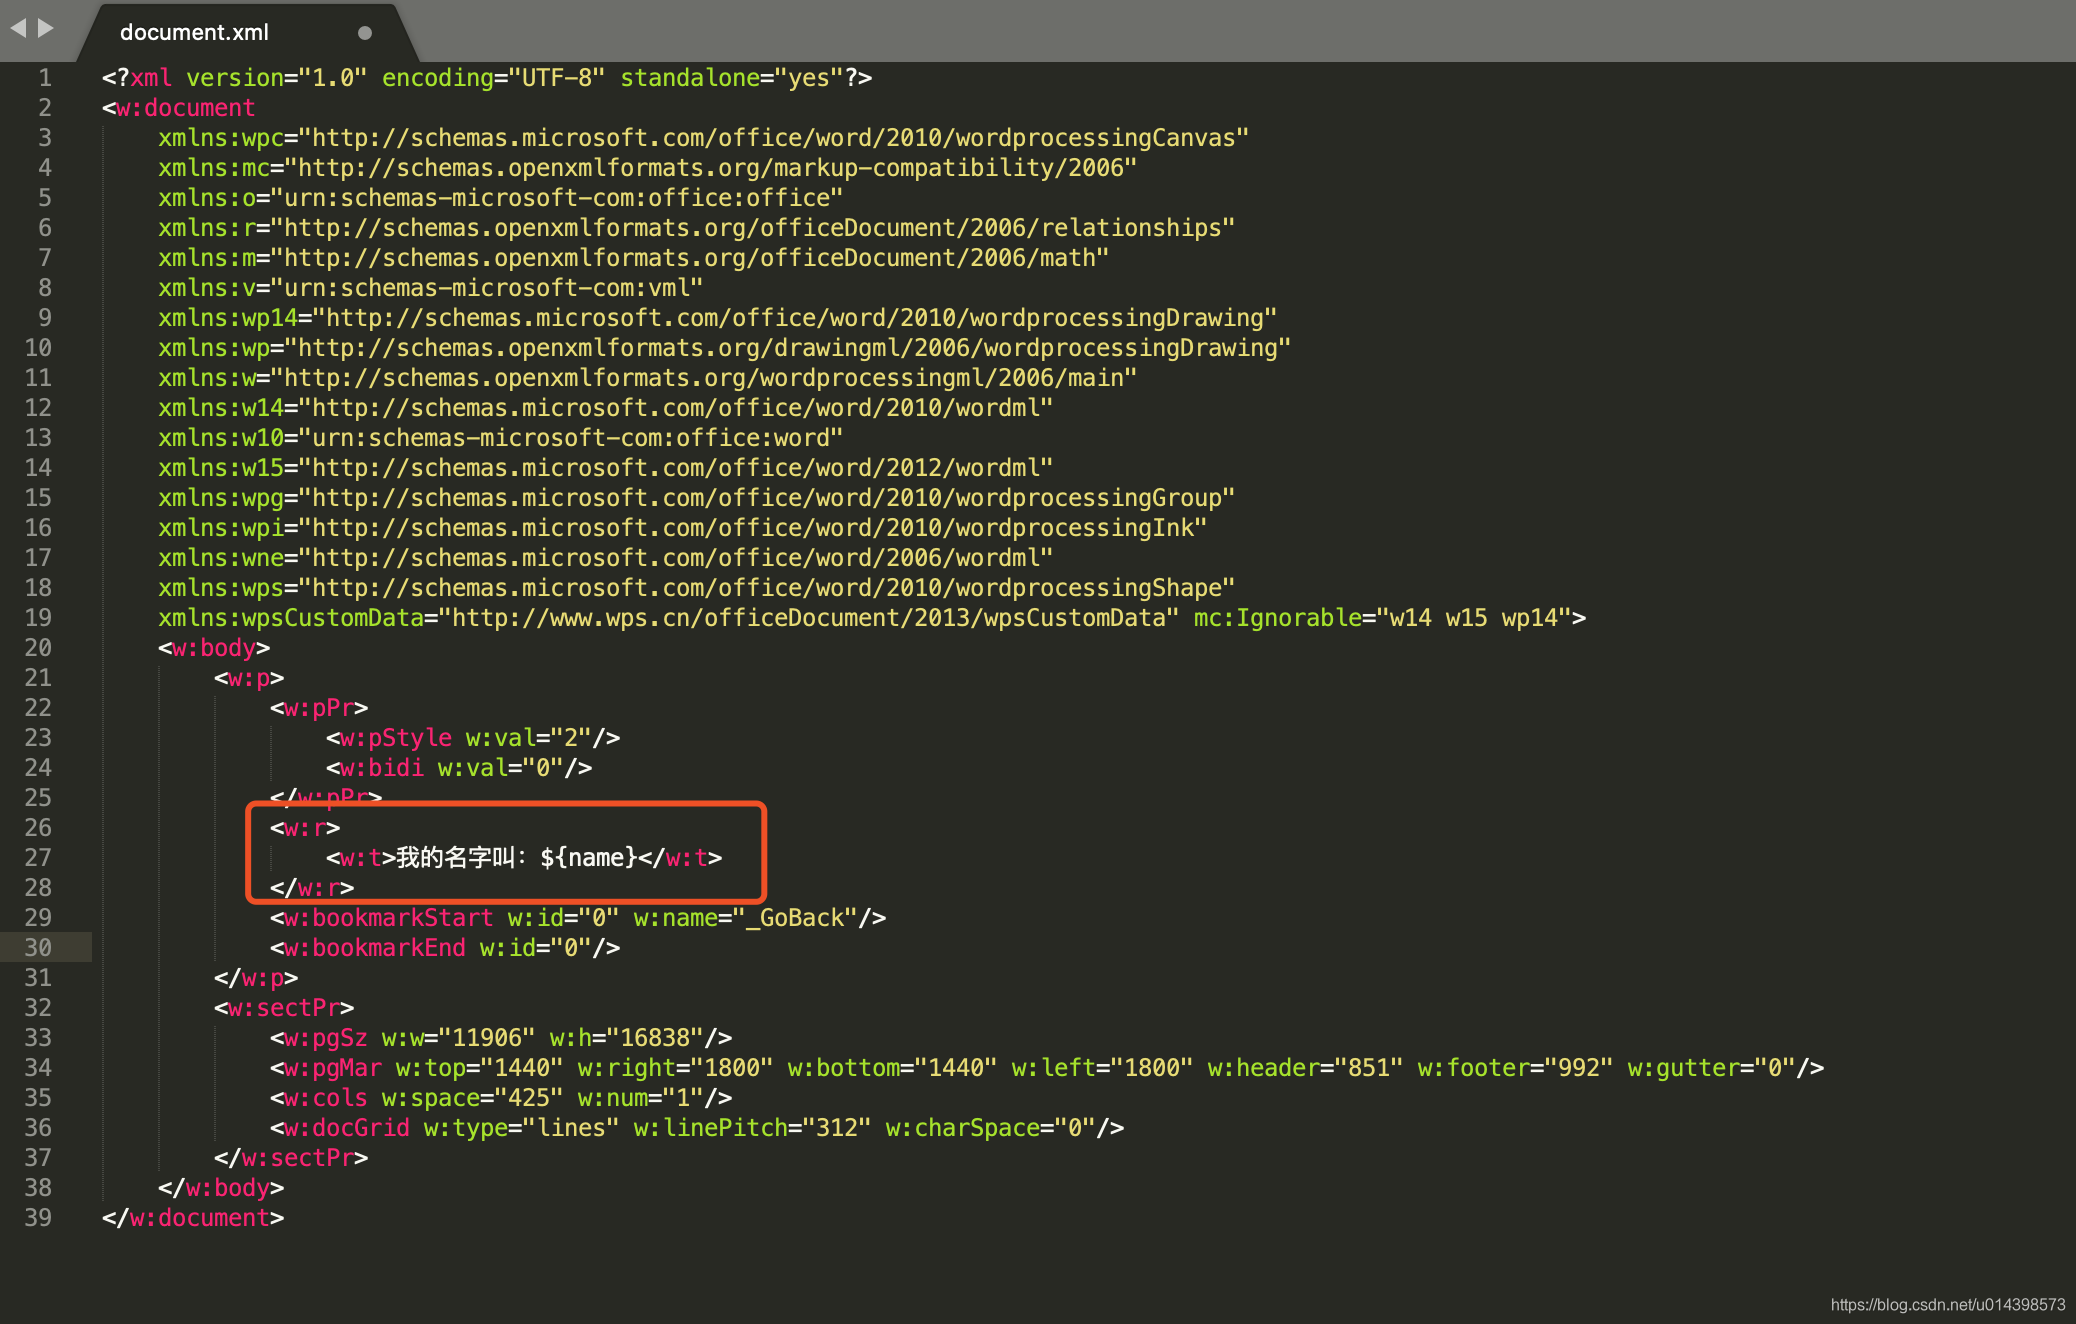Click the xmlns:r relationships URL
This screenshot has width=2076, height=1324.
click(753, 228)
